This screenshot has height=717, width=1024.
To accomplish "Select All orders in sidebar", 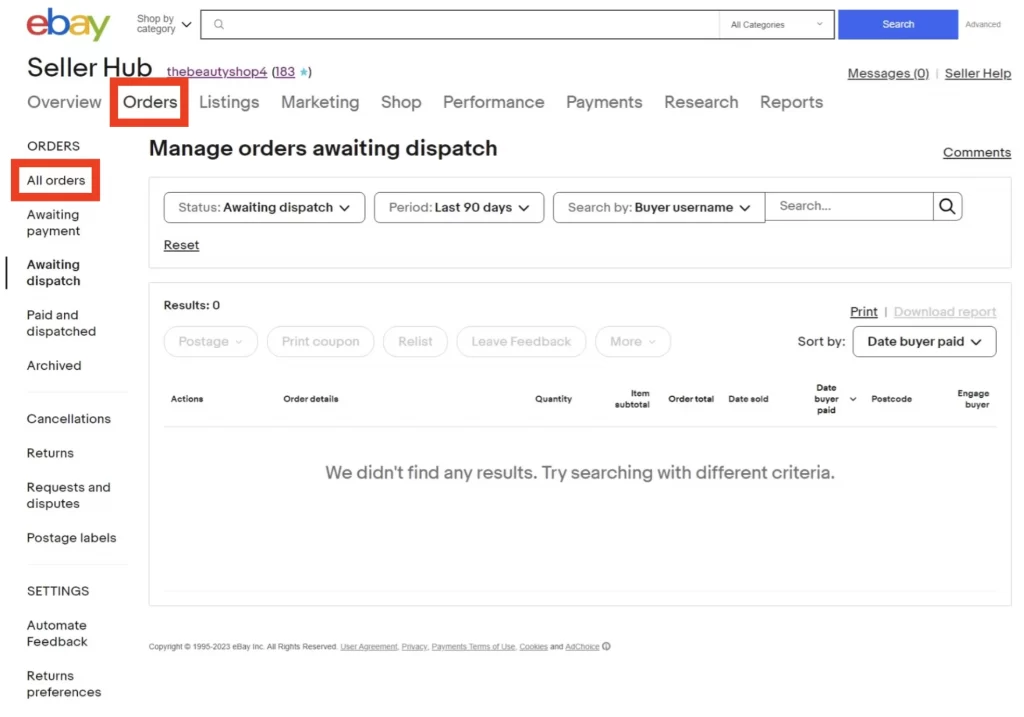I will (x=56, y=180).
